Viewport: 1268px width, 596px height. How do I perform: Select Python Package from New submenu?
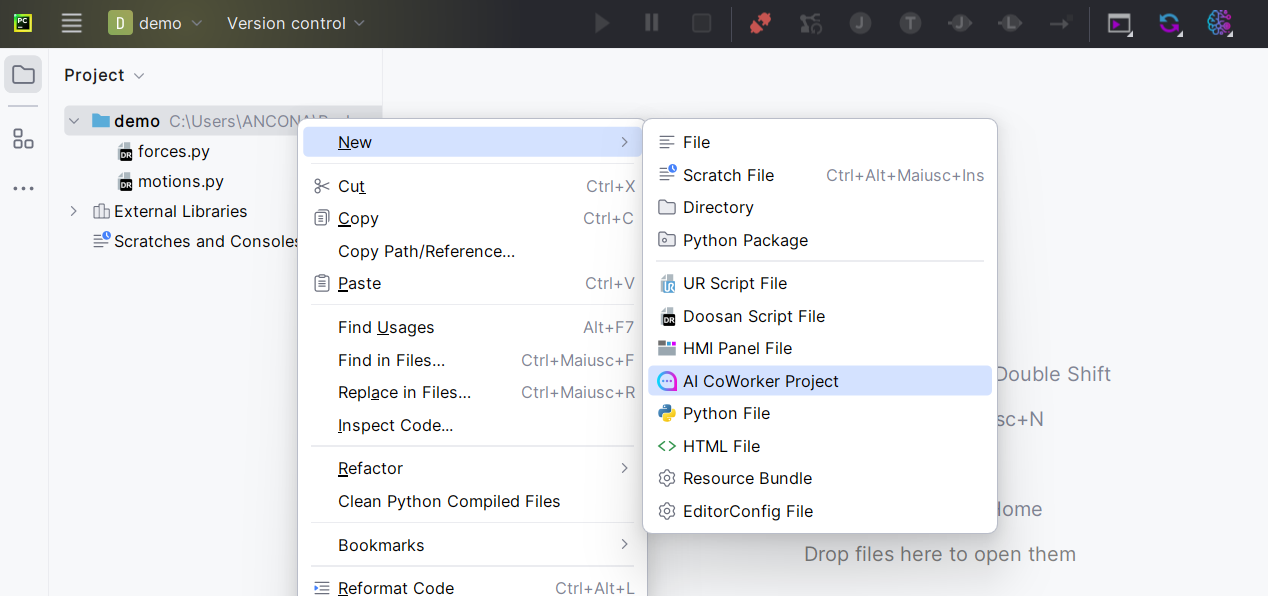pyautogui.click(x=745, y=240)
